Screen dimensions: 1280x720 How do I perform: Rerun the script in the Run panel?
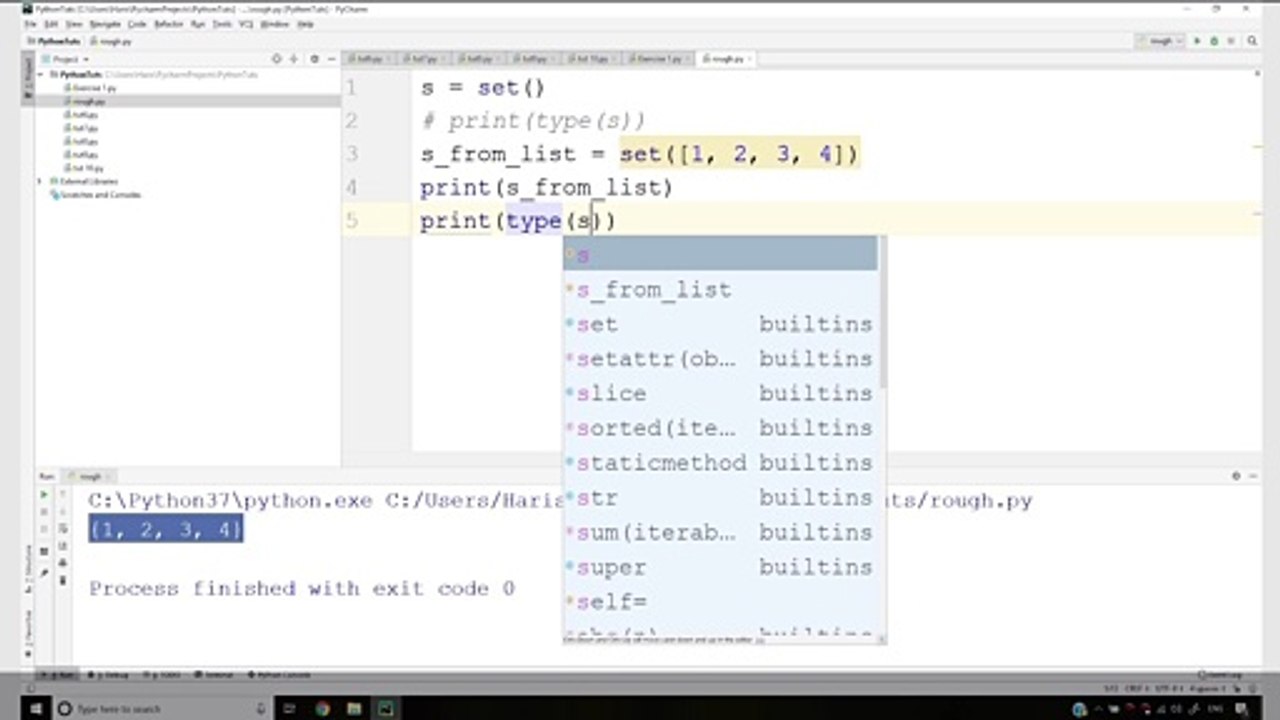pyautogui.click(x=43, y=495)
